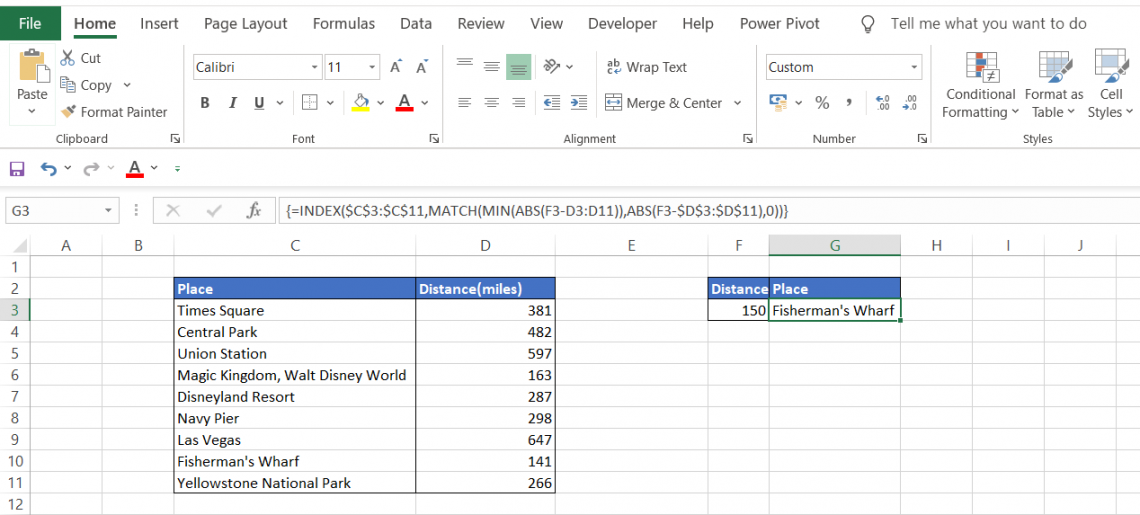Click the Format Painter brush icon
The image size is (1140, 515).
pyautogui.click(x=69, y=112)
